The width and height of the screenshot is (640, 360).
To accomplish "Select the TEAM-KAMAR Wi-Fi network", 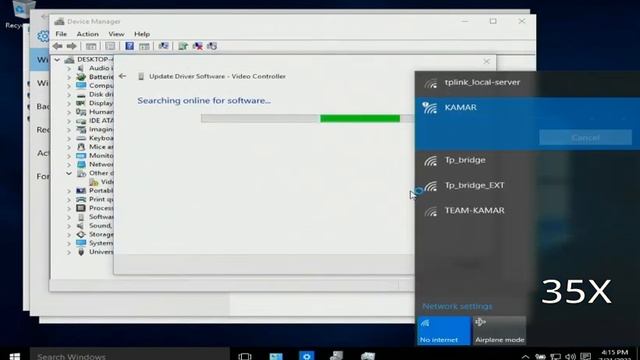I will click(527, 211).
